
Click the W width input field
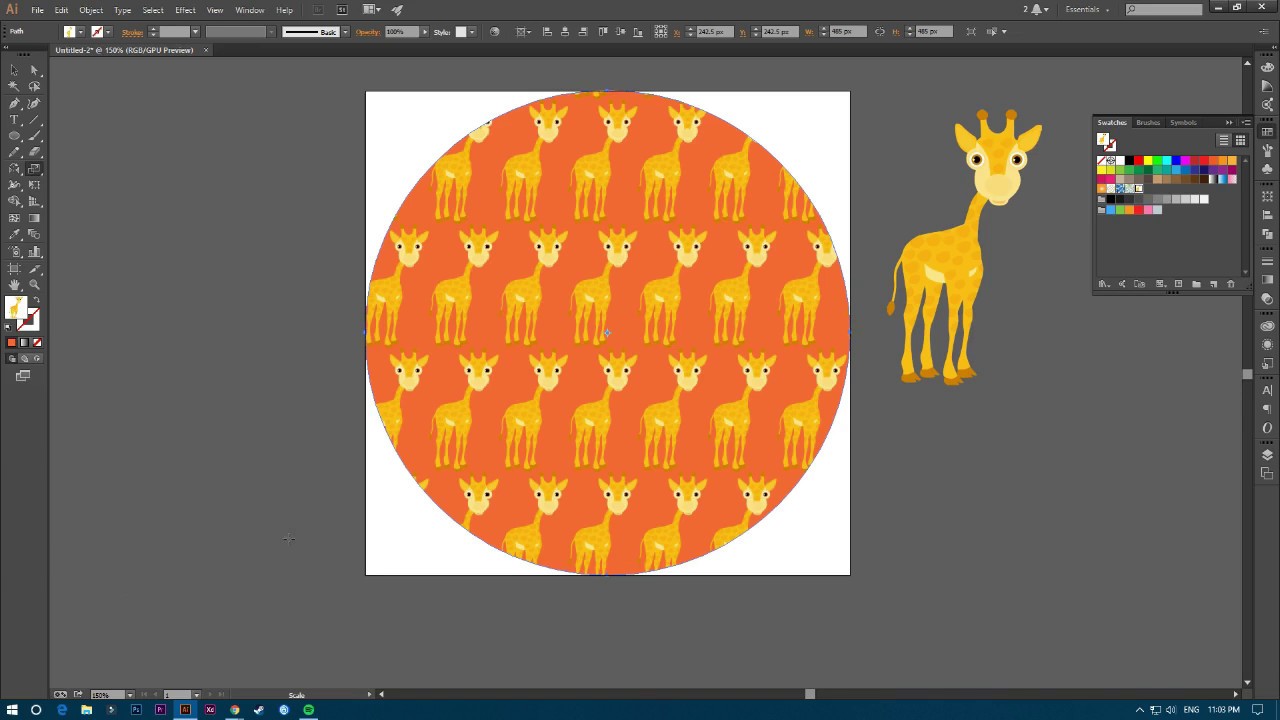[x=847, y=32]
